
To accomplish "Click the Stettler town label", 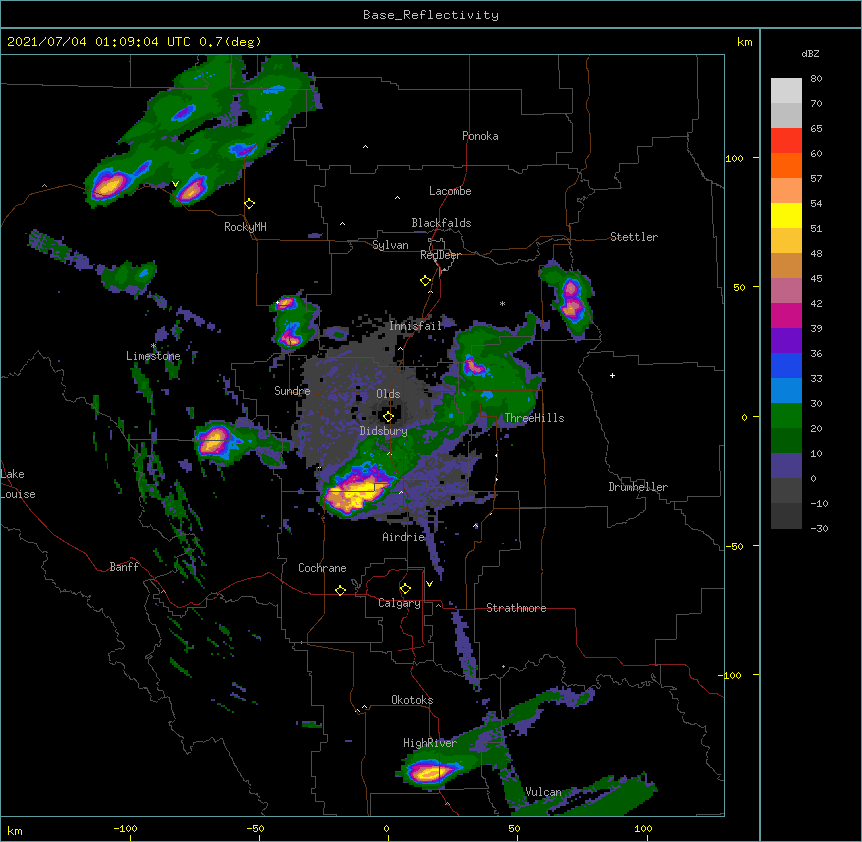I will [x=633, y=237].
